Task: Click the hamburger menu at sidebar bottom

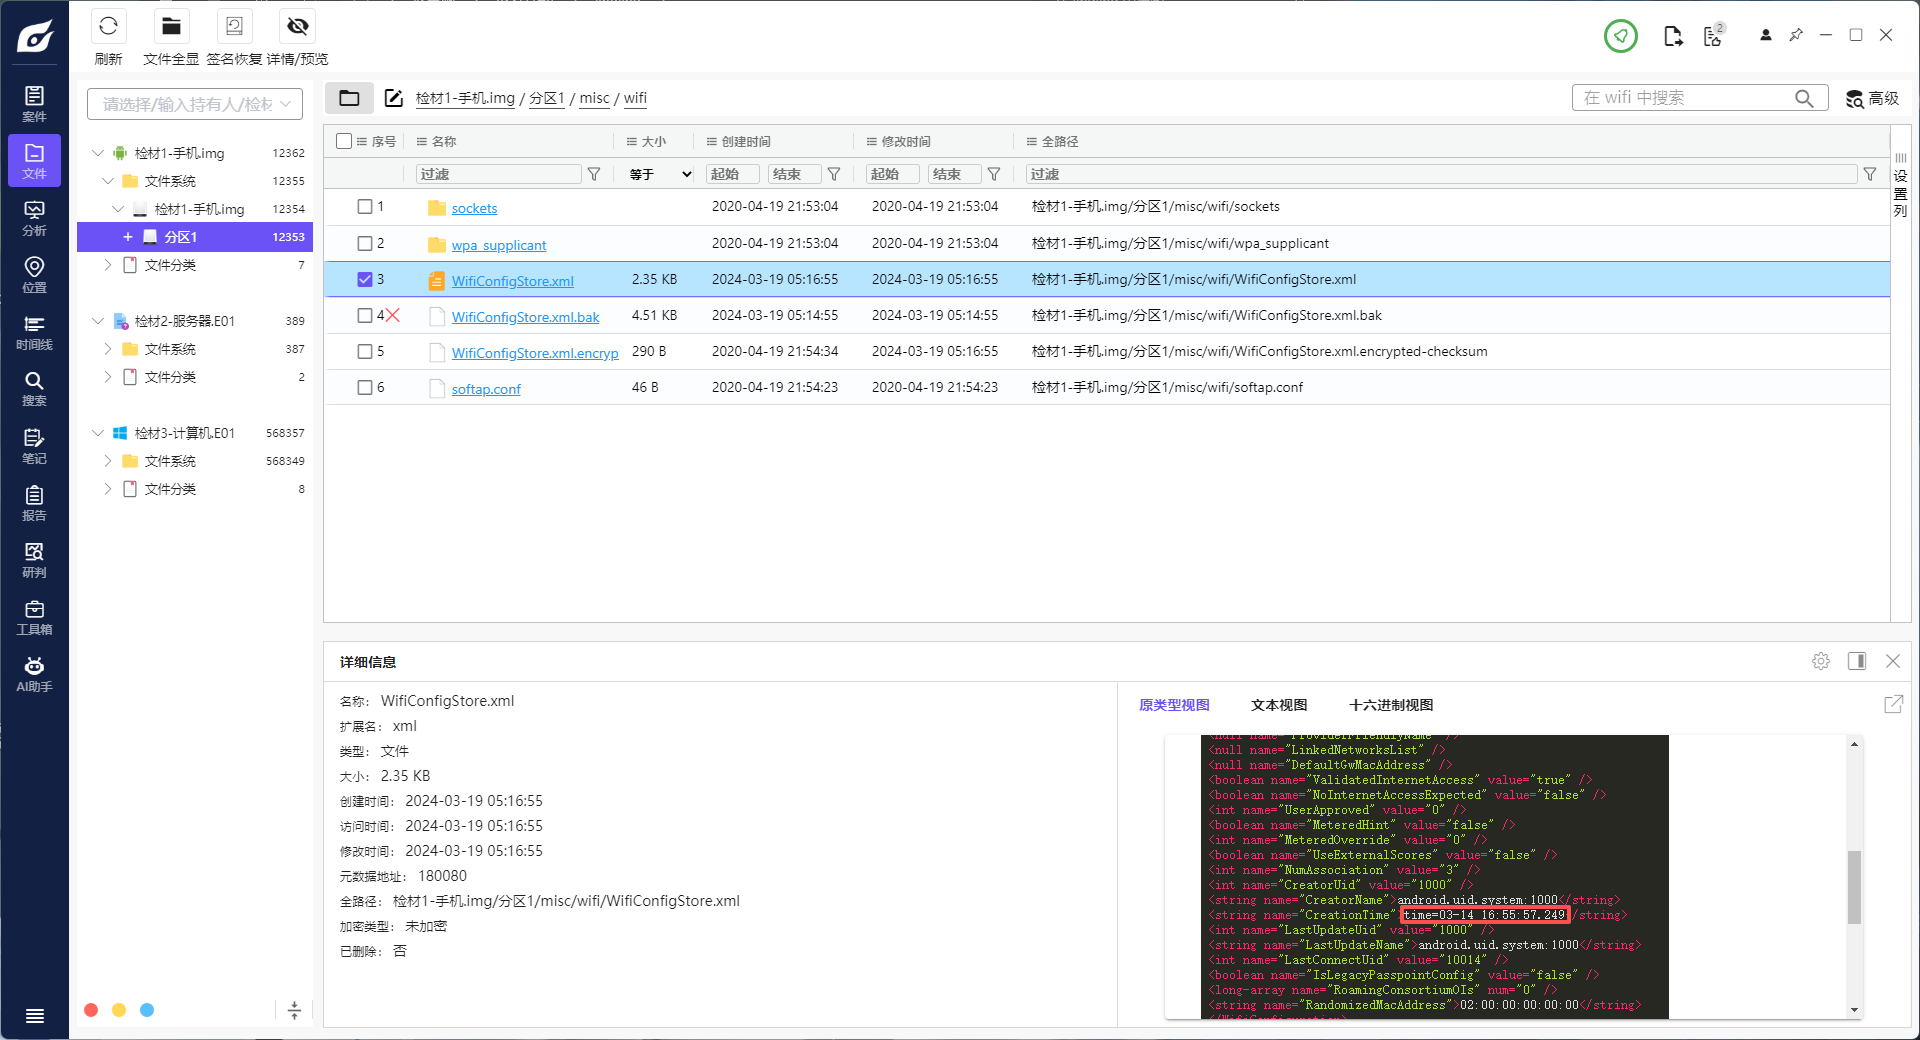Action: [x=34, y=1016]
